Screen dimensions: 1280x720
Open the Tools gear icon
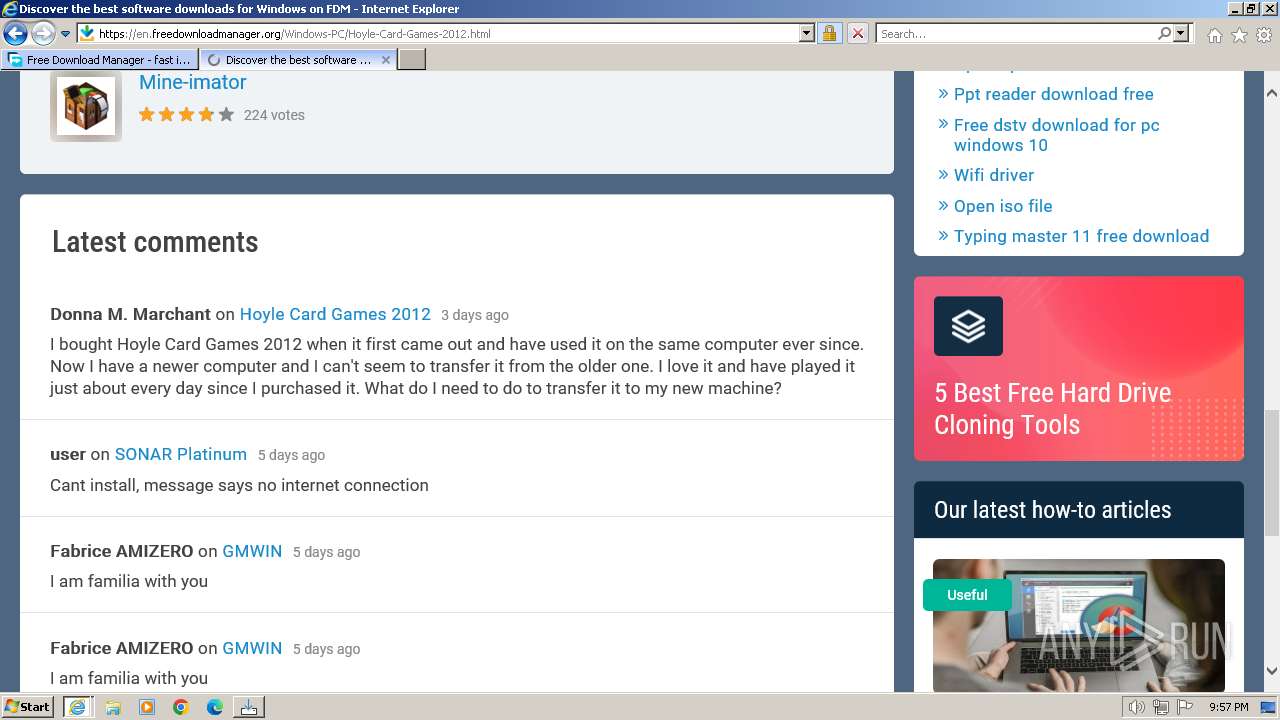1264,35
